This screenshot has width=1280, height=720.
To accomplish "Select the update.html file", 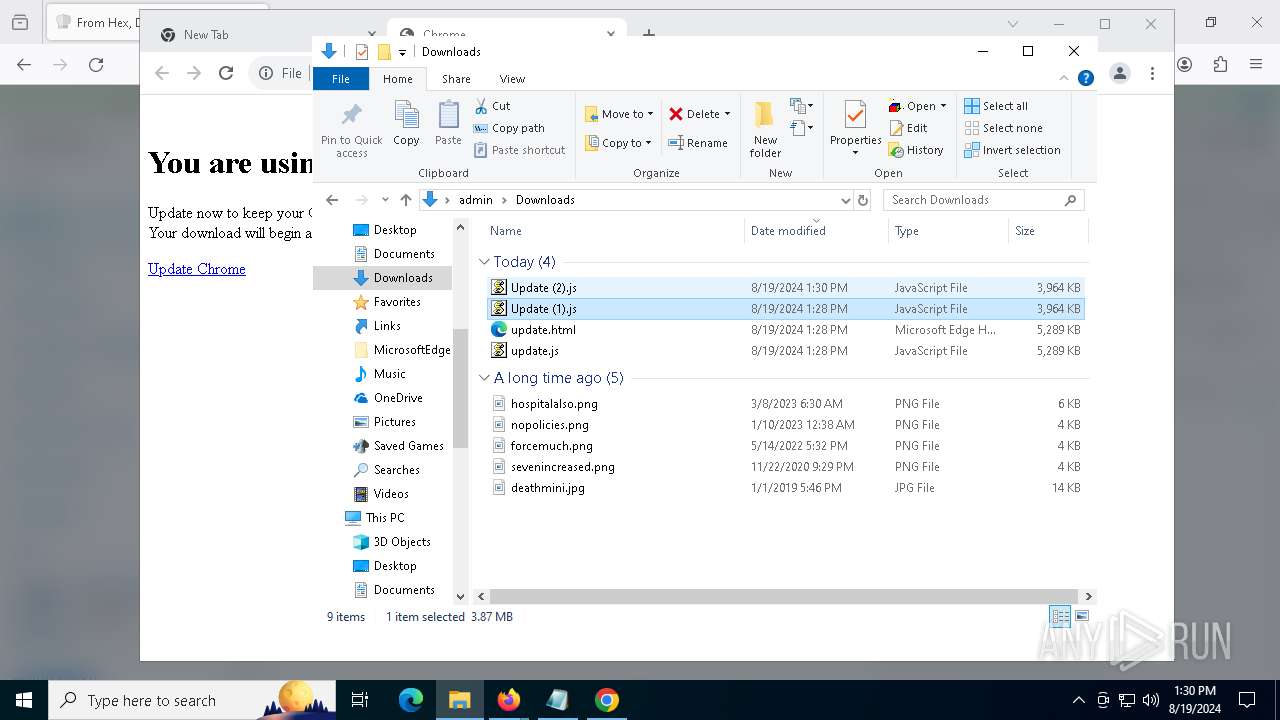I will tap(785, 330).
